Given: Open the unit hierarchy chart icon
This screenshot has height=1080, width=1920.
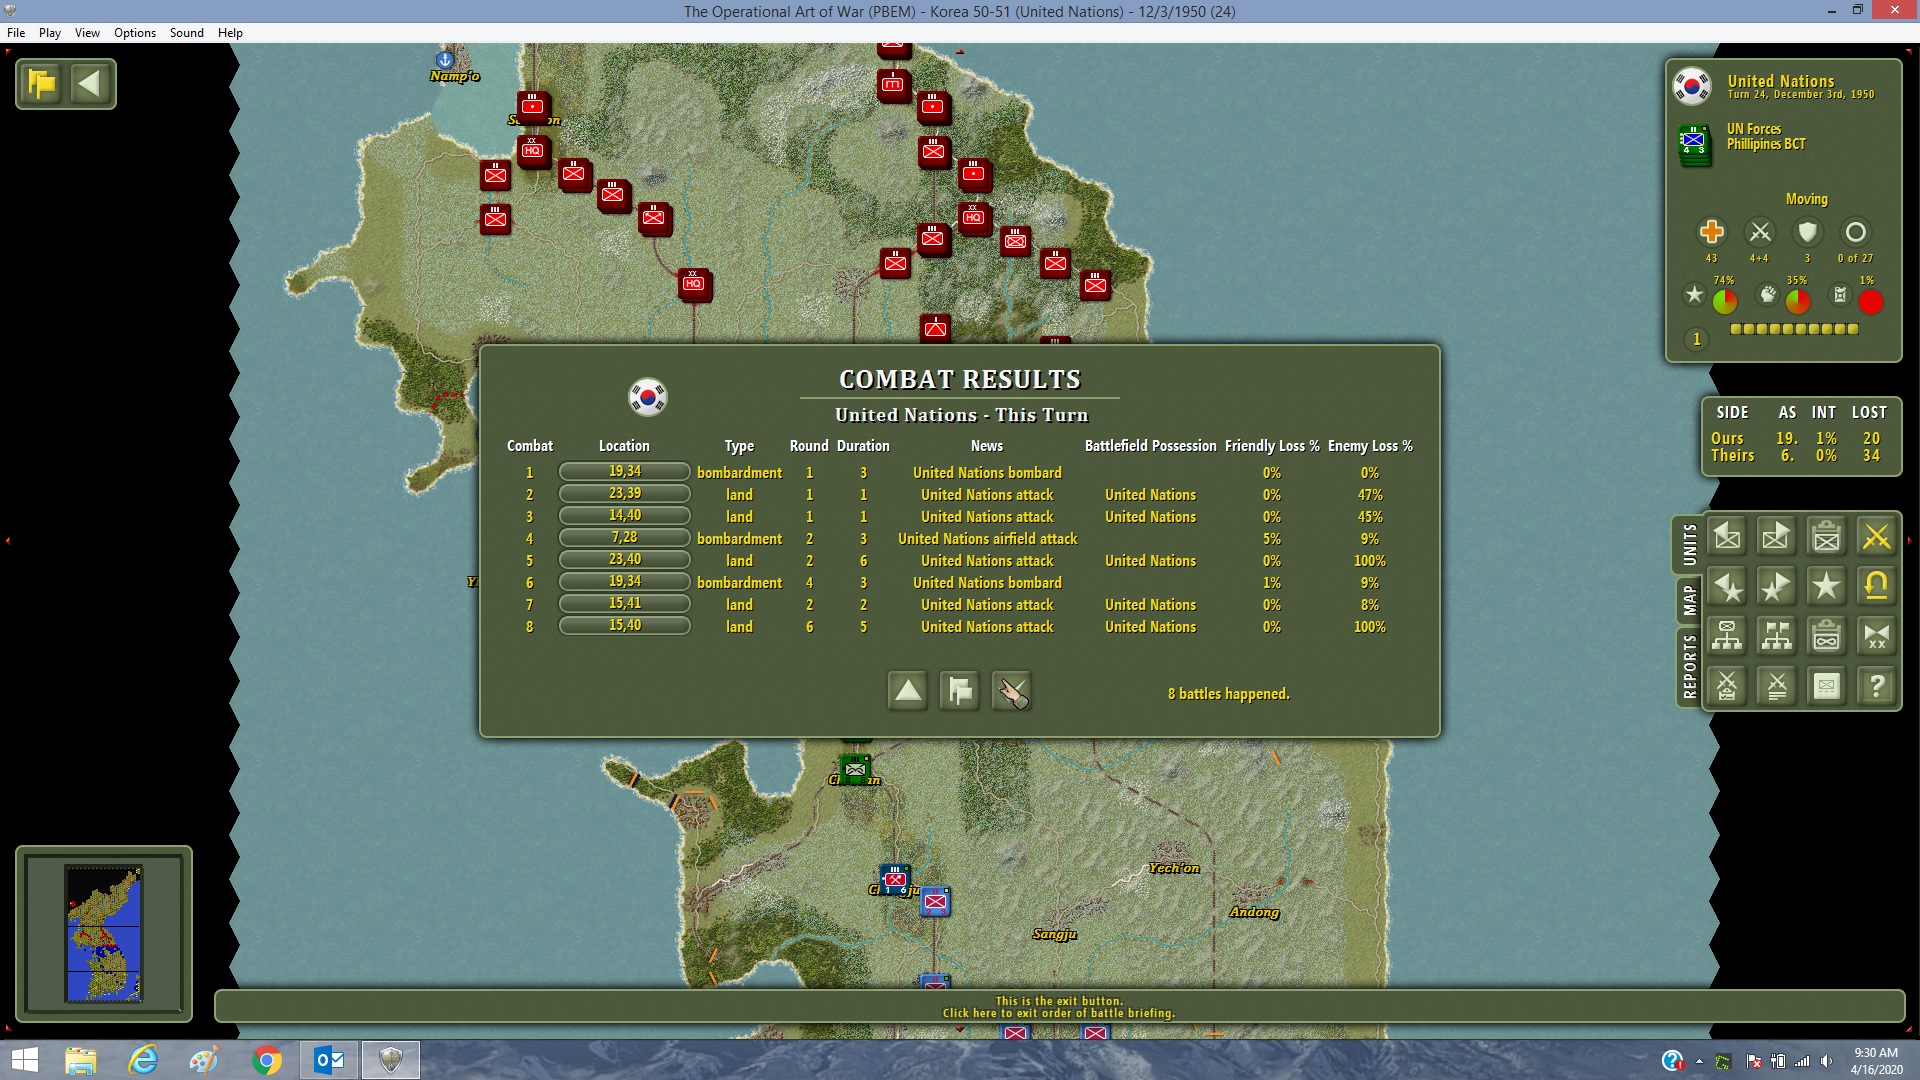Looking at the screenshot, I should pos(1727,637).
